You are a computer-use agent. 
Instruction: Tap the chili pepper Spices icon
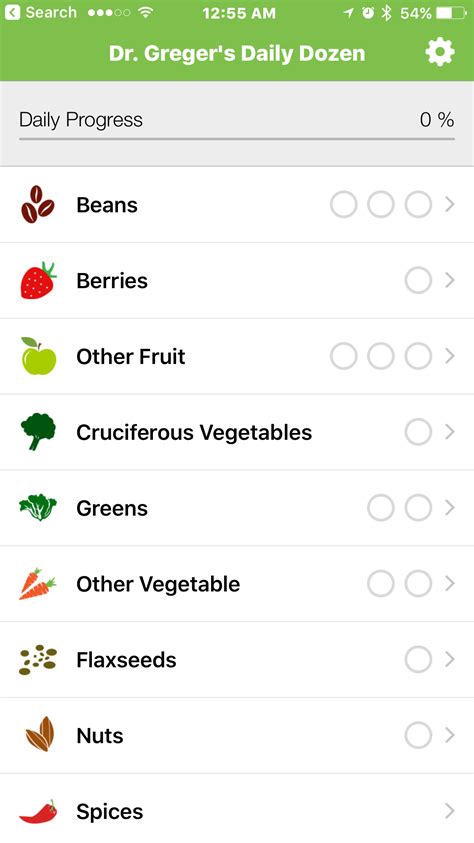38,811
